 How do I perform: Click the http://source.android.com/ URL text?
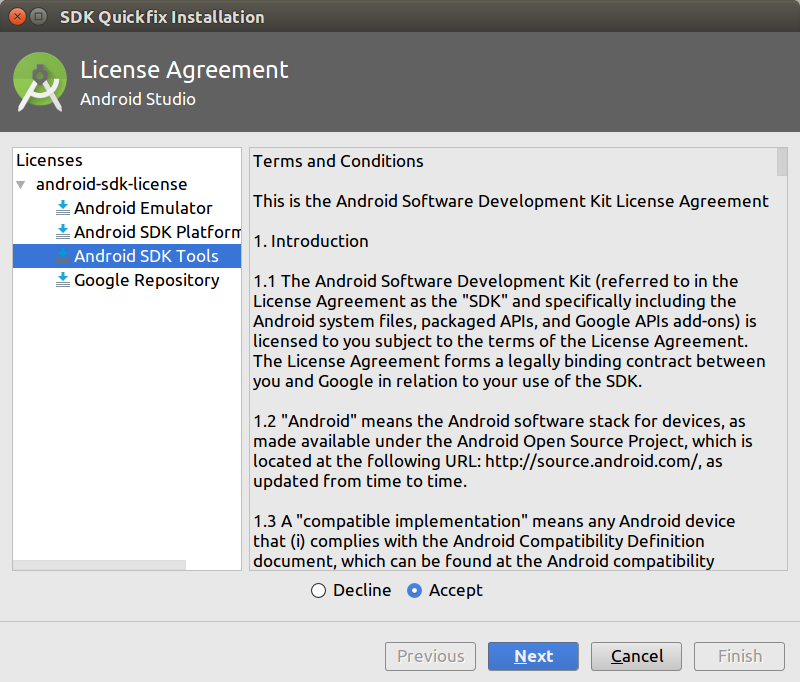click(591, 461)
